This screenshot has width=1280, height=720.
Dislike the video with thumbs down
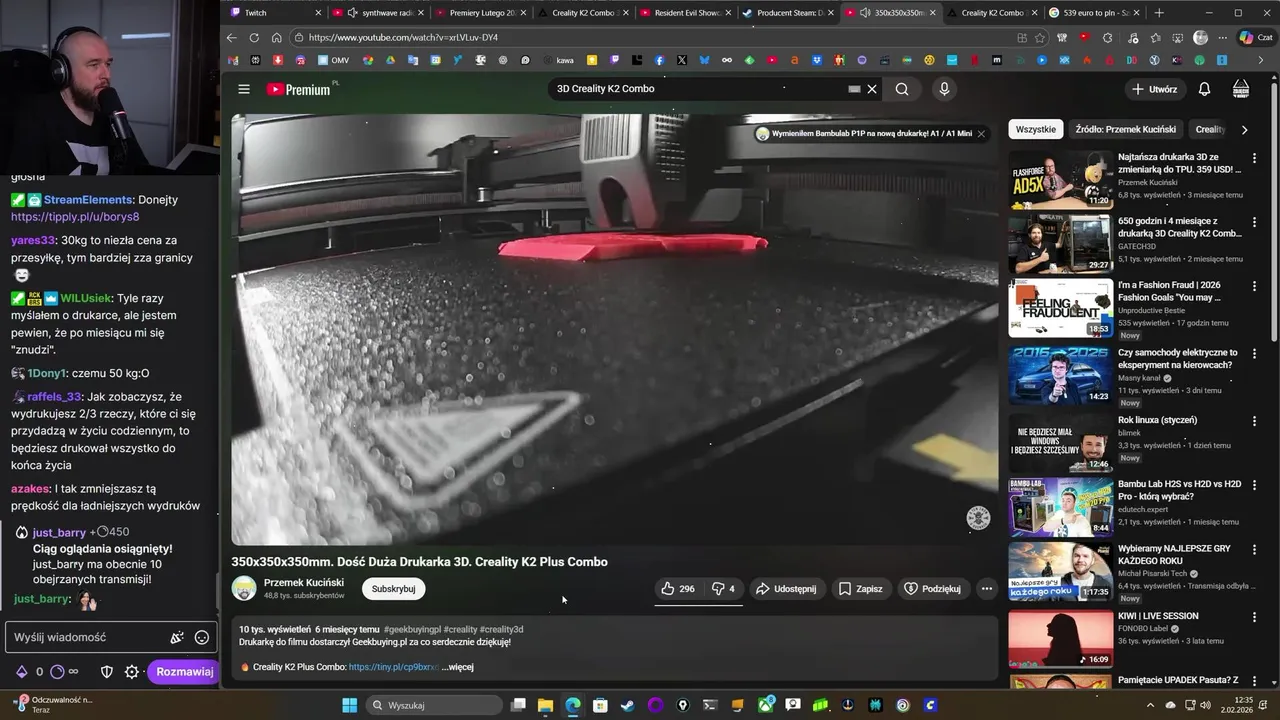click(x=722, y=589)
